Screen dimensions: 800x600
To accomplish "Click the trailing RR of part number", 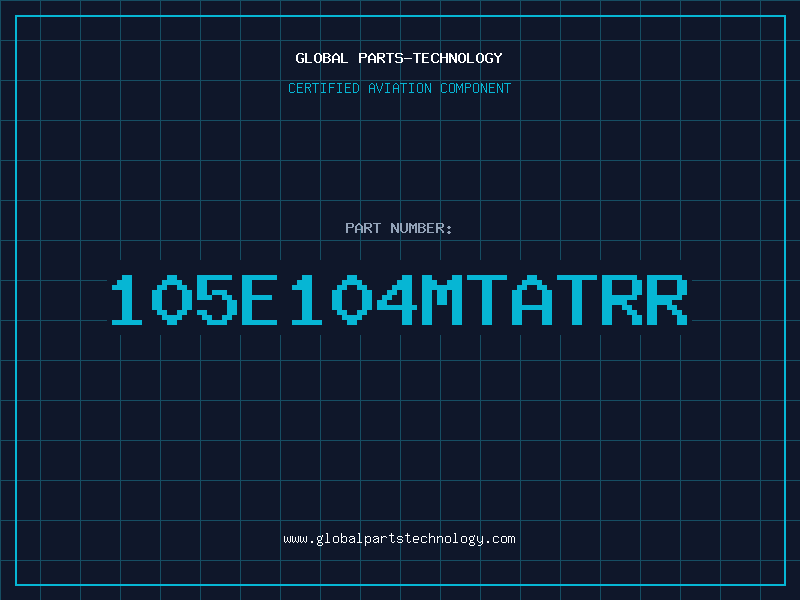I will (x=645, y=300).
